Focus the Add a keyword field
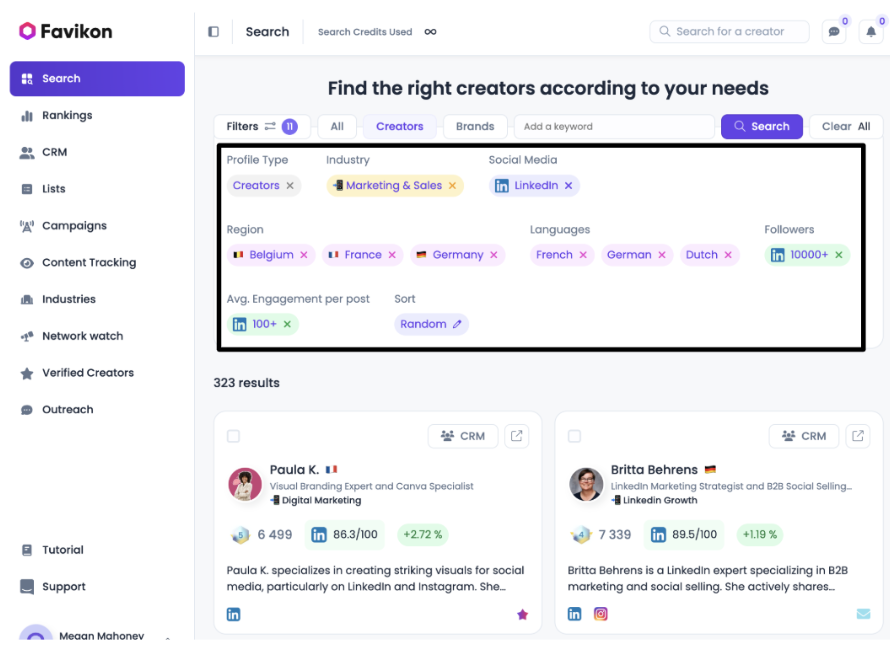Screen dimensions: 890x647 (x=614, y=127)
